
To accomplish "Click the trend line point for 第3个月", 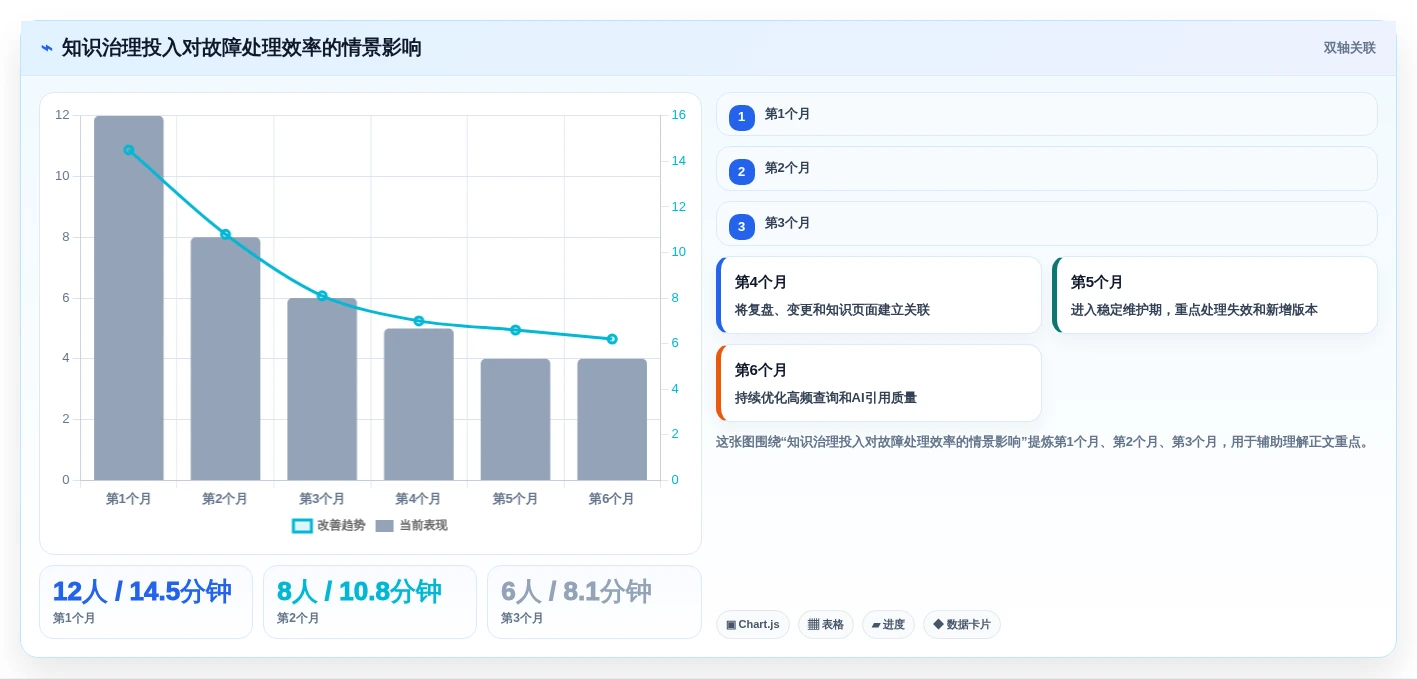I will [x=322, y=296].
